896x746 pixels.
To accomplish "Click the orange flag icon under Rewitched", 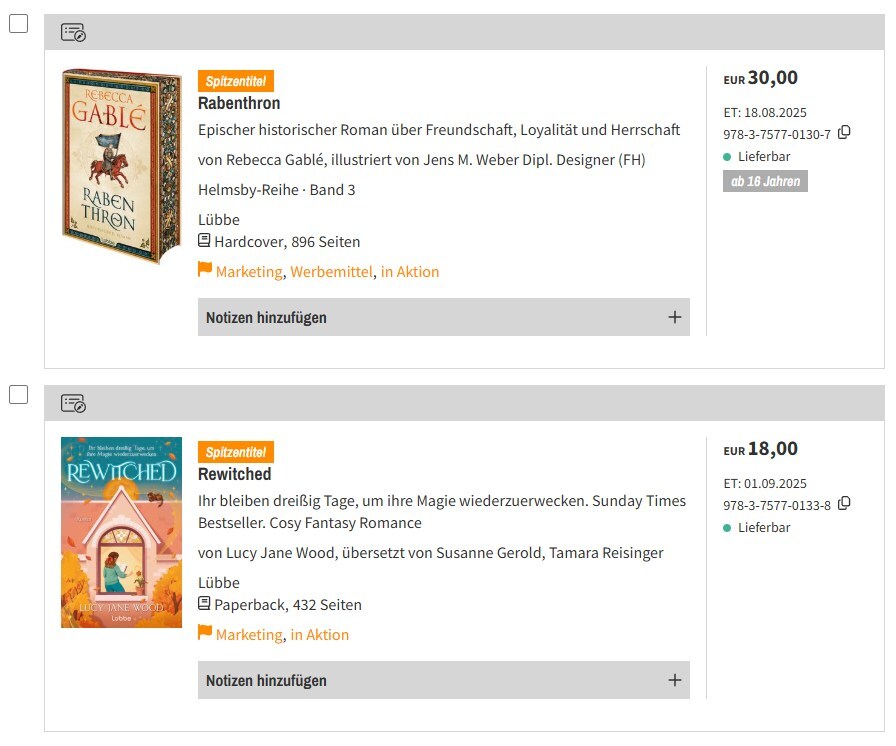I will 205,633.
